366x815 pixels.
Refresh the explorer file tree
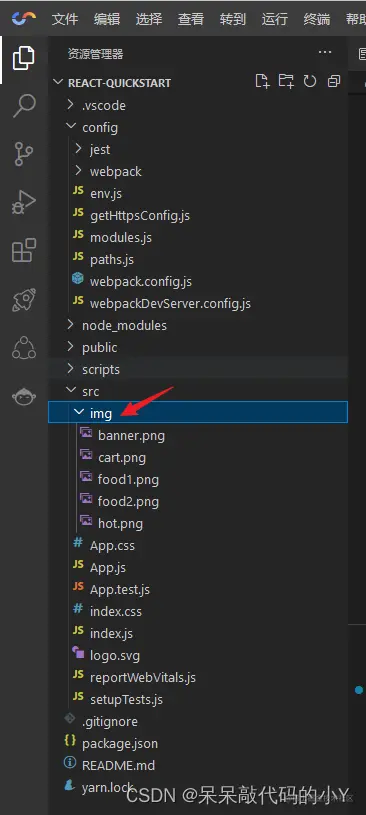click(310, 81)
